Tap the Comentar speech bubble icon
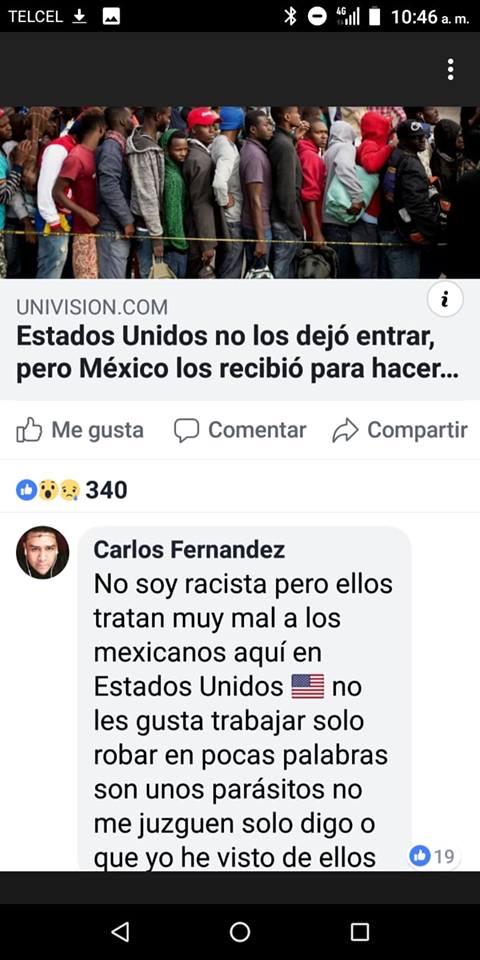 point(187,430)
